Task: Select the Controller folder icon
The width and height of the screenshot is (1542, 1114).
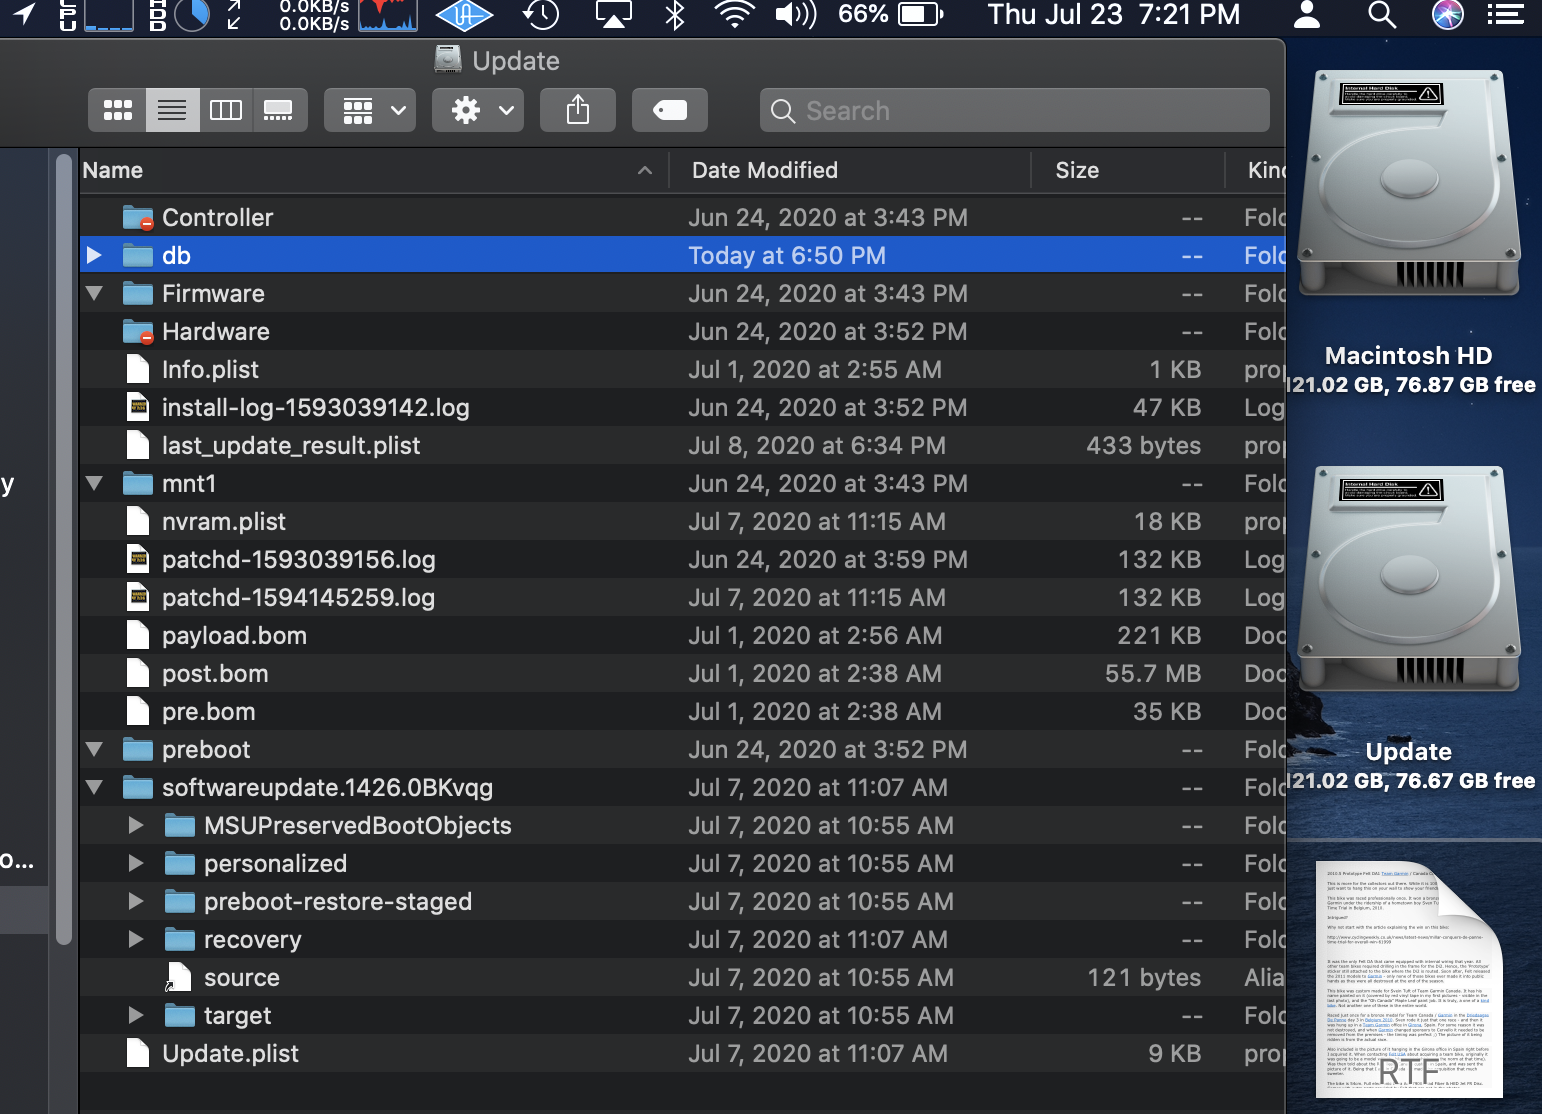Action: 138,217
